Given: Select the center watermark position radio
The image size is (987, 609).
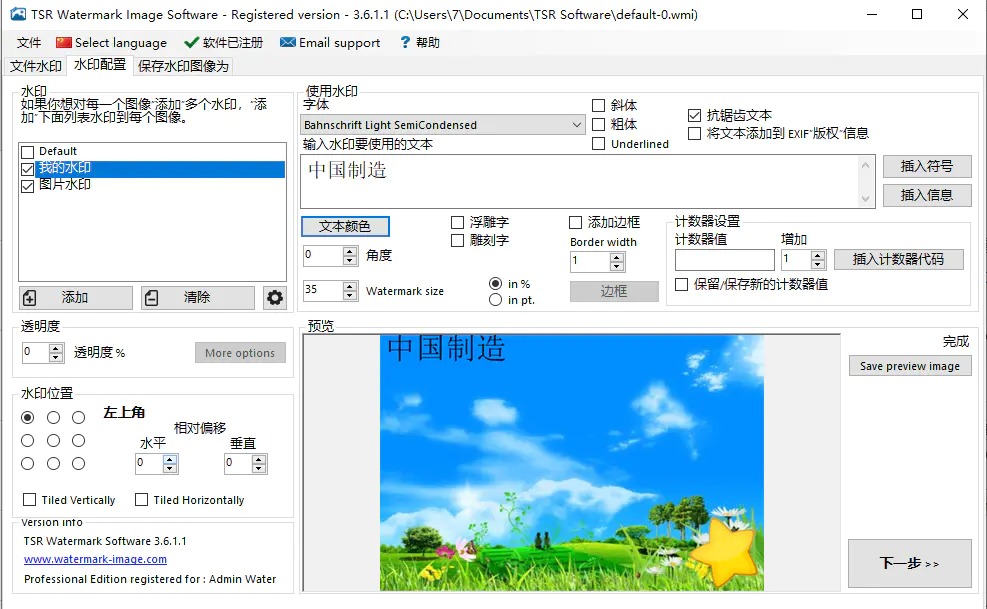Looking at the screenshot, I should tap(52, 440).
